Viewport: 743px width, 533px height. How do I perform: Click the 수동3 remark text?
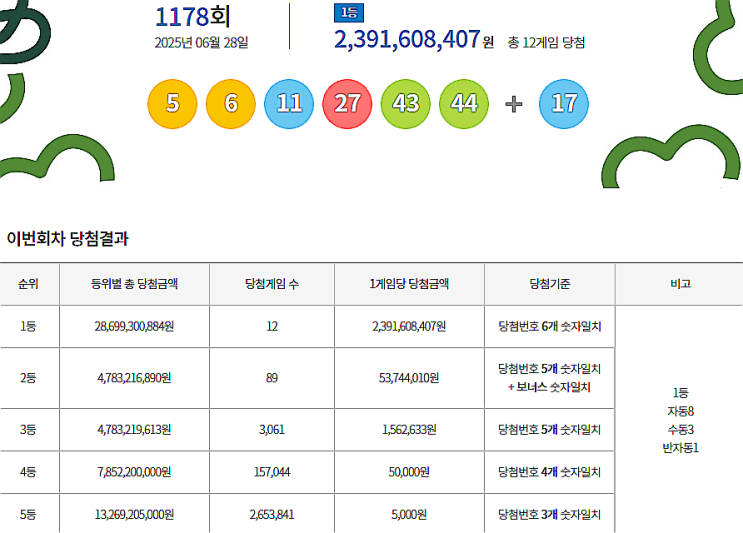click(680, 430)
